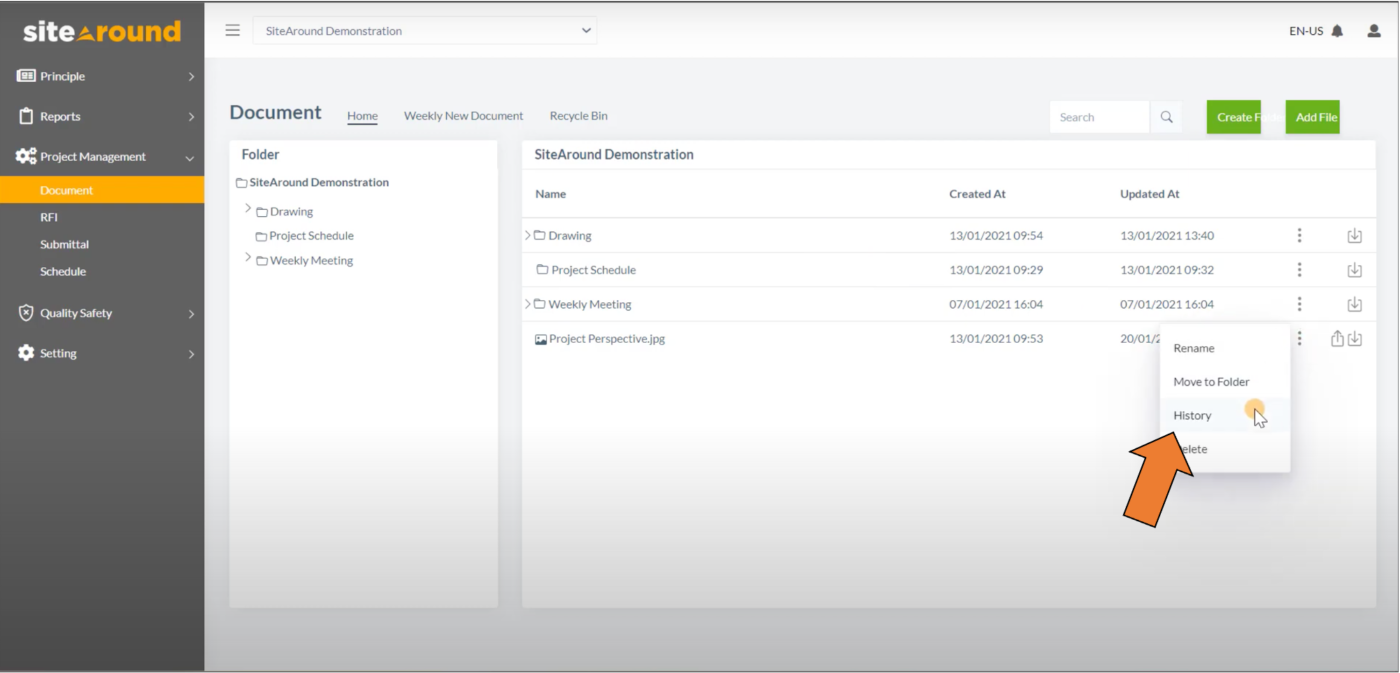The height and width of the screenshot is (673, 1400).
Task: Click the search magnifier icon
Action: click(x=1165, y=116)
